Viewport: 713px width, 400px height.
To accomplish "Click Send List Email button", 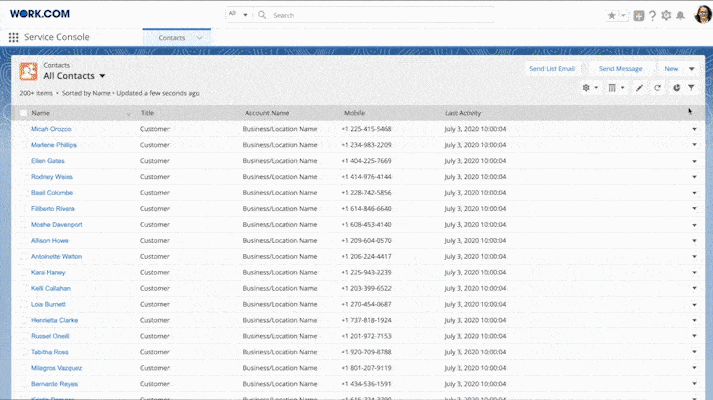I will coord(552,69).
